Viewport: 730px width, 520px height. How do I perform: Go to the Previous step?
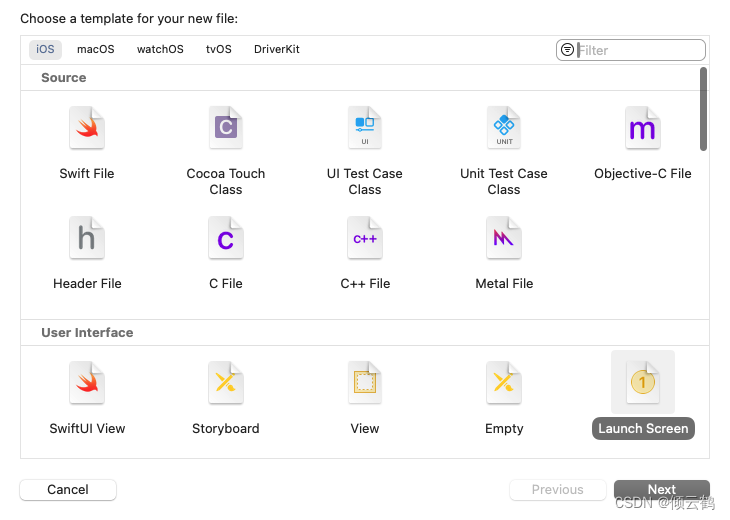558,490
